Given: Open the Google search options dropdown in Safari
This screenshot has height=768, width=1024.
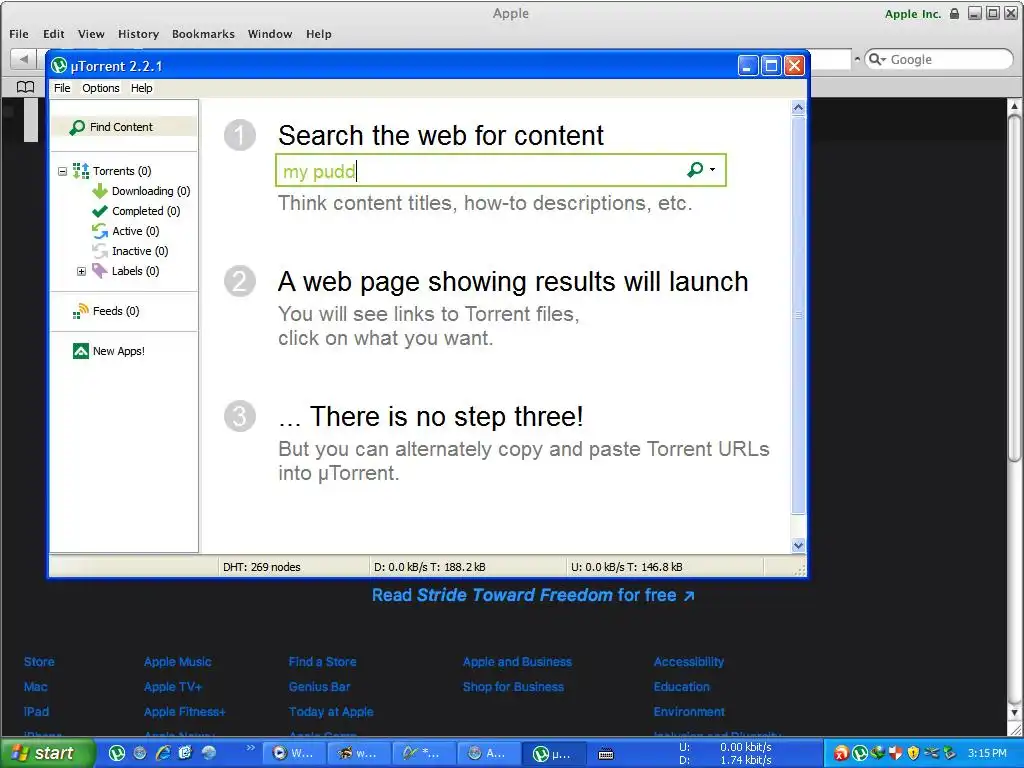Looking at the screenshot, I should [x=884, y=60].
